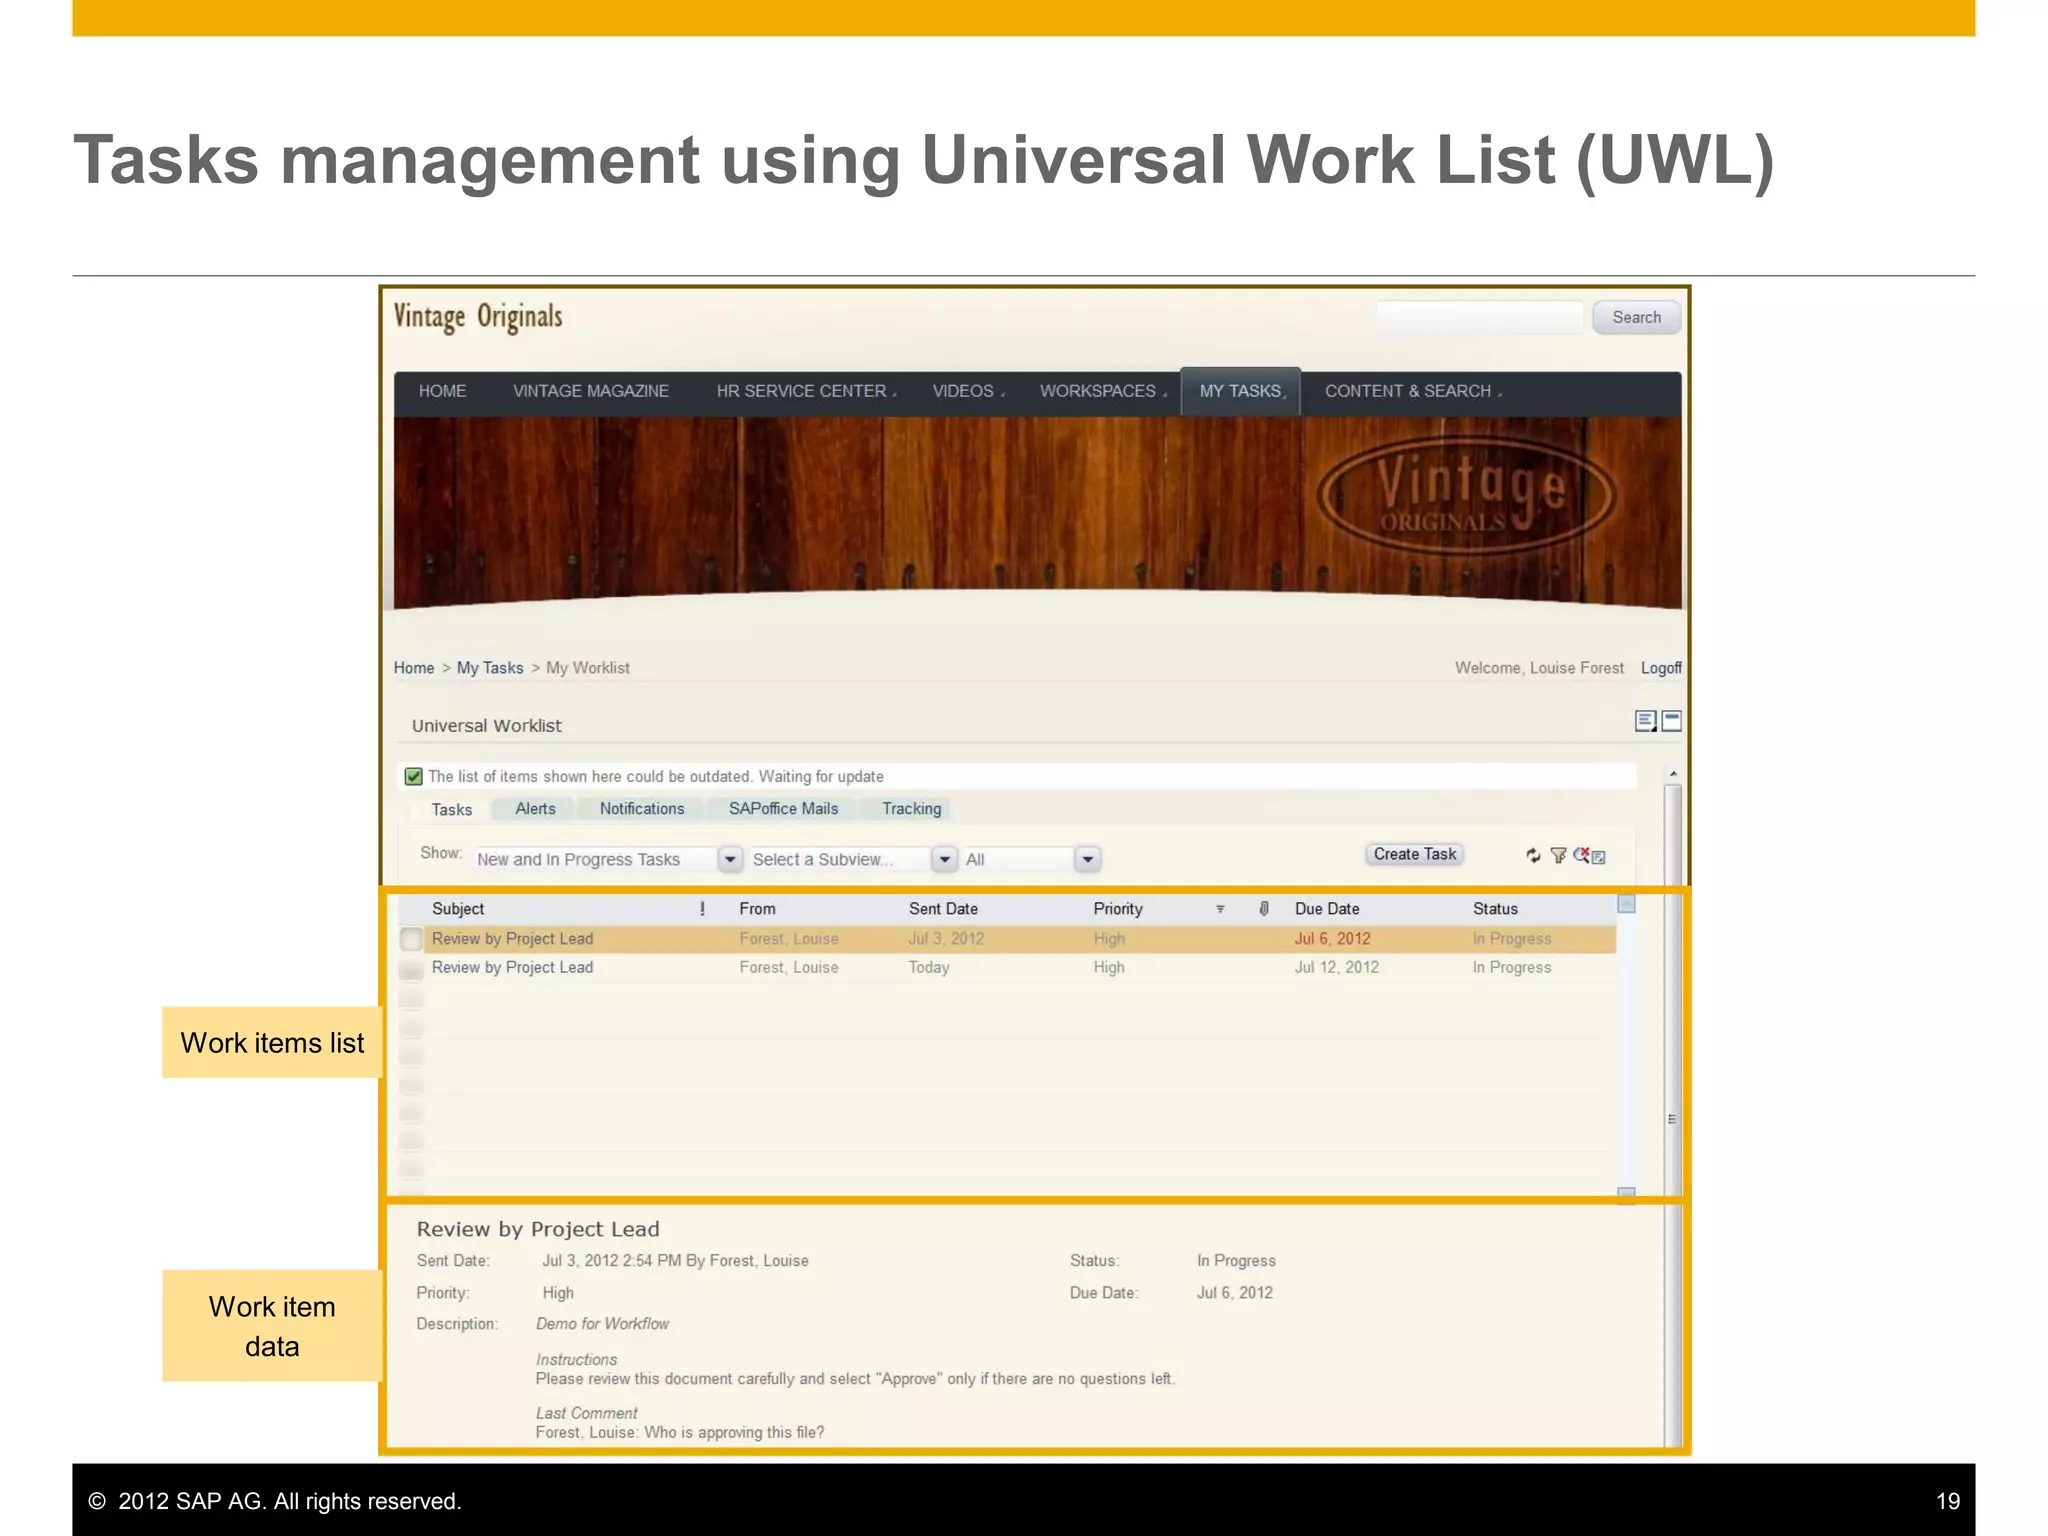The image size is (2048, 1536).
Task: Click the clear filter magnifier icon
Action: 1581,854
